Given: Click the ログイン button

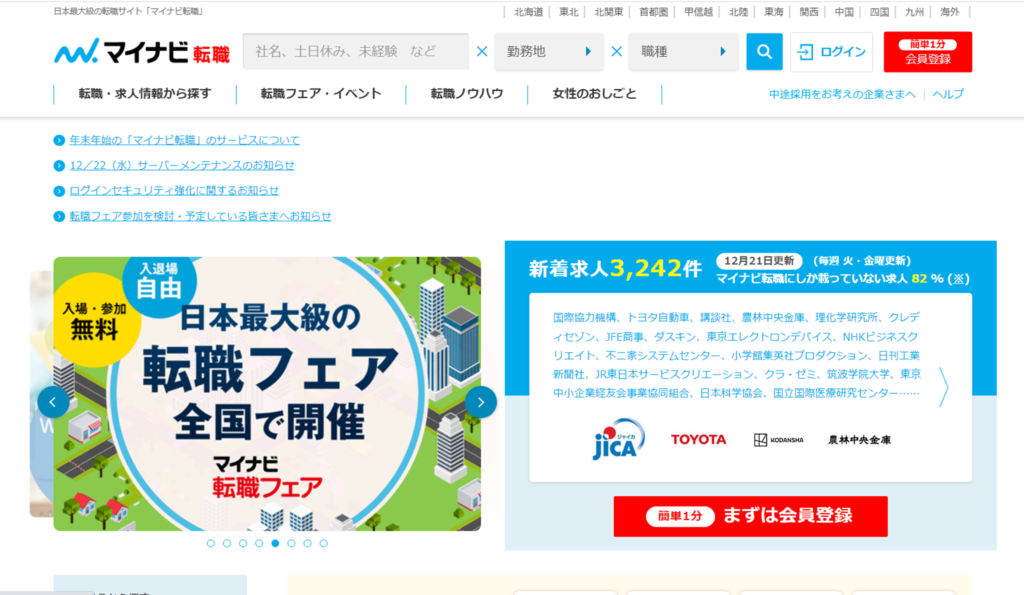Looking at the screenshot, I should tap(831, 52).
